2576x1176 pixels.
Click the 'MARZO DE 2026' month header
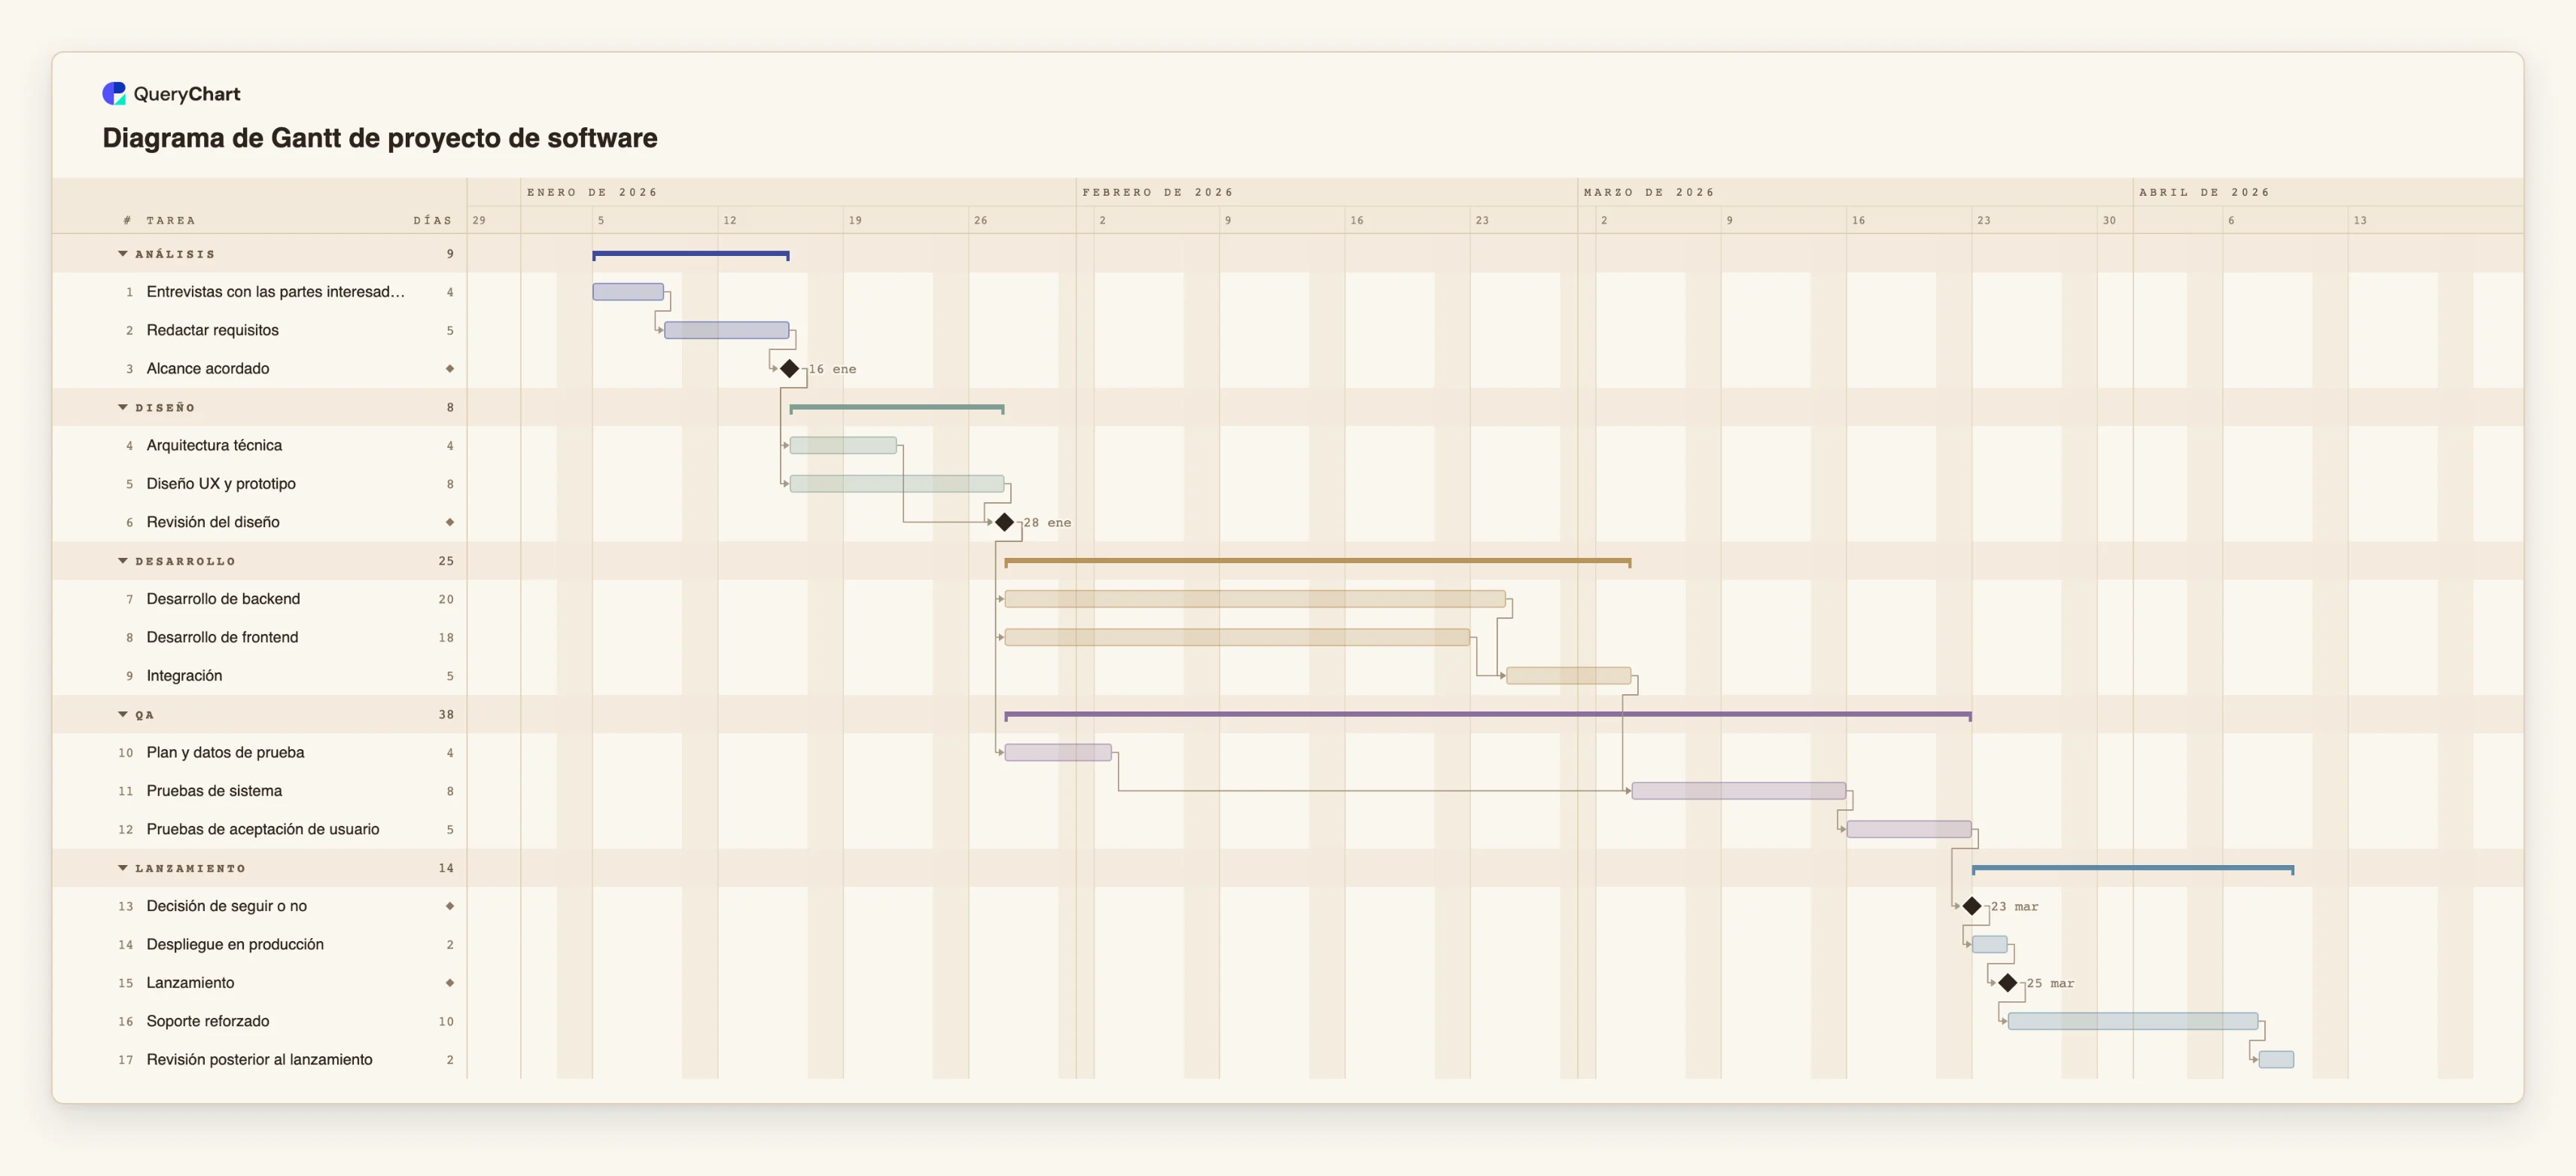click(1649, 192)
